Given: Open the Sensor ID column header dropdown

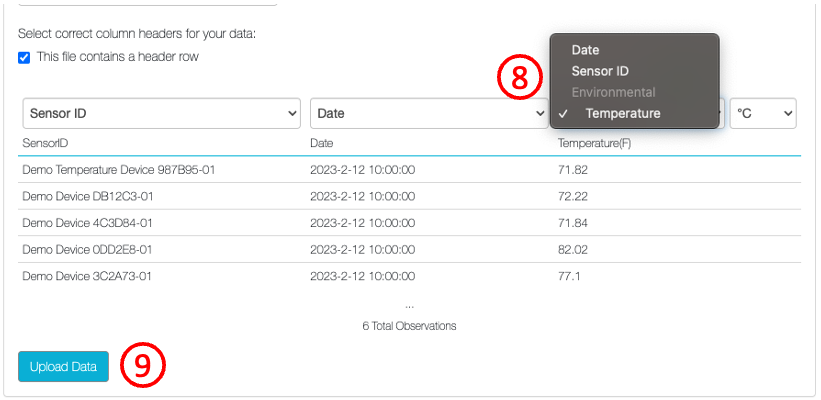Looking at the screenshot, I should [161, 114].
